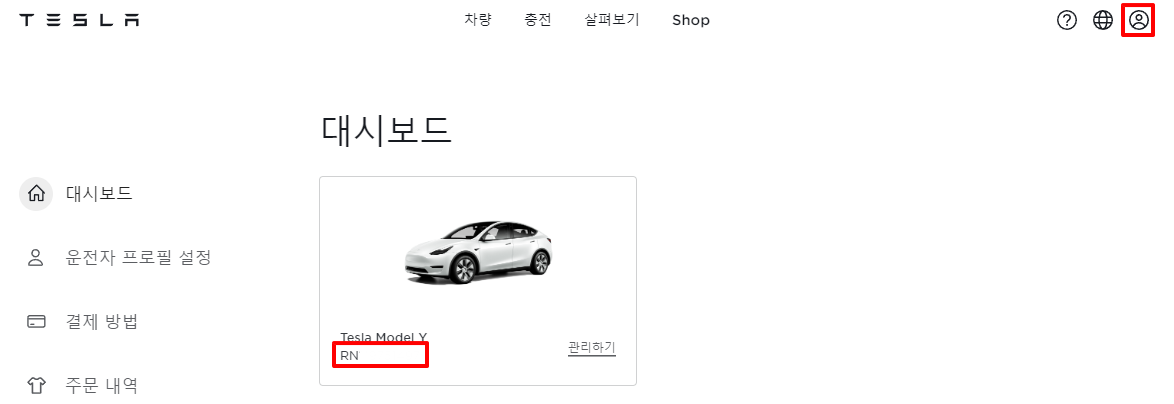Click the RN reservation number text

tap(350, 355)
